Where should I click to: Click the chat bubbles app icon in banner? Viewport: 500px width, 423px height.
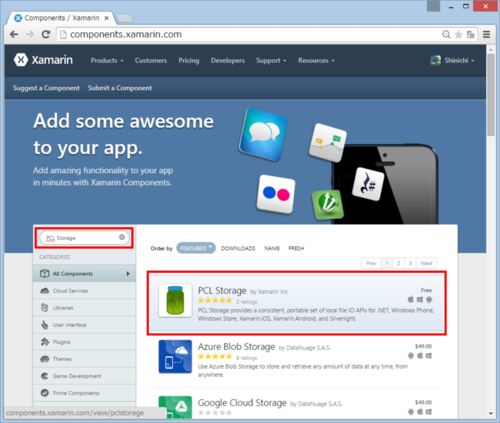coord(264,135)
